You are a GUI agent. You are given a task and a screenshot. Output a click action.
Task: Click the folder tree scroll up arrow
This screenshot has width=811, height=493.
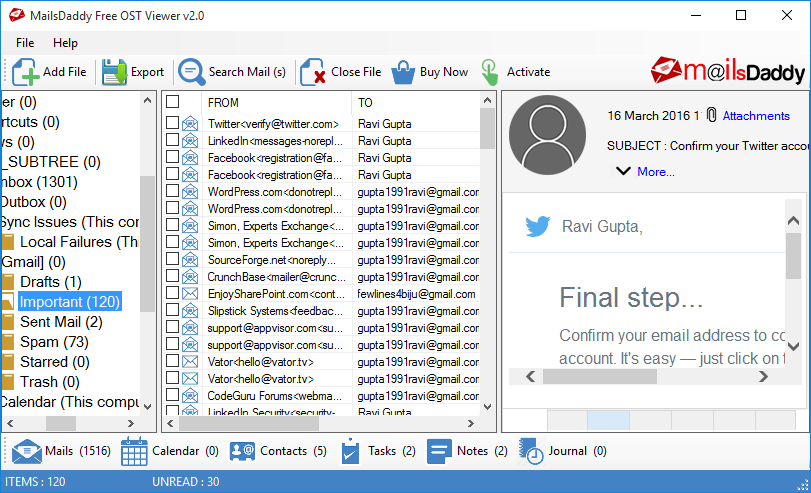click(x=147, y=100)
